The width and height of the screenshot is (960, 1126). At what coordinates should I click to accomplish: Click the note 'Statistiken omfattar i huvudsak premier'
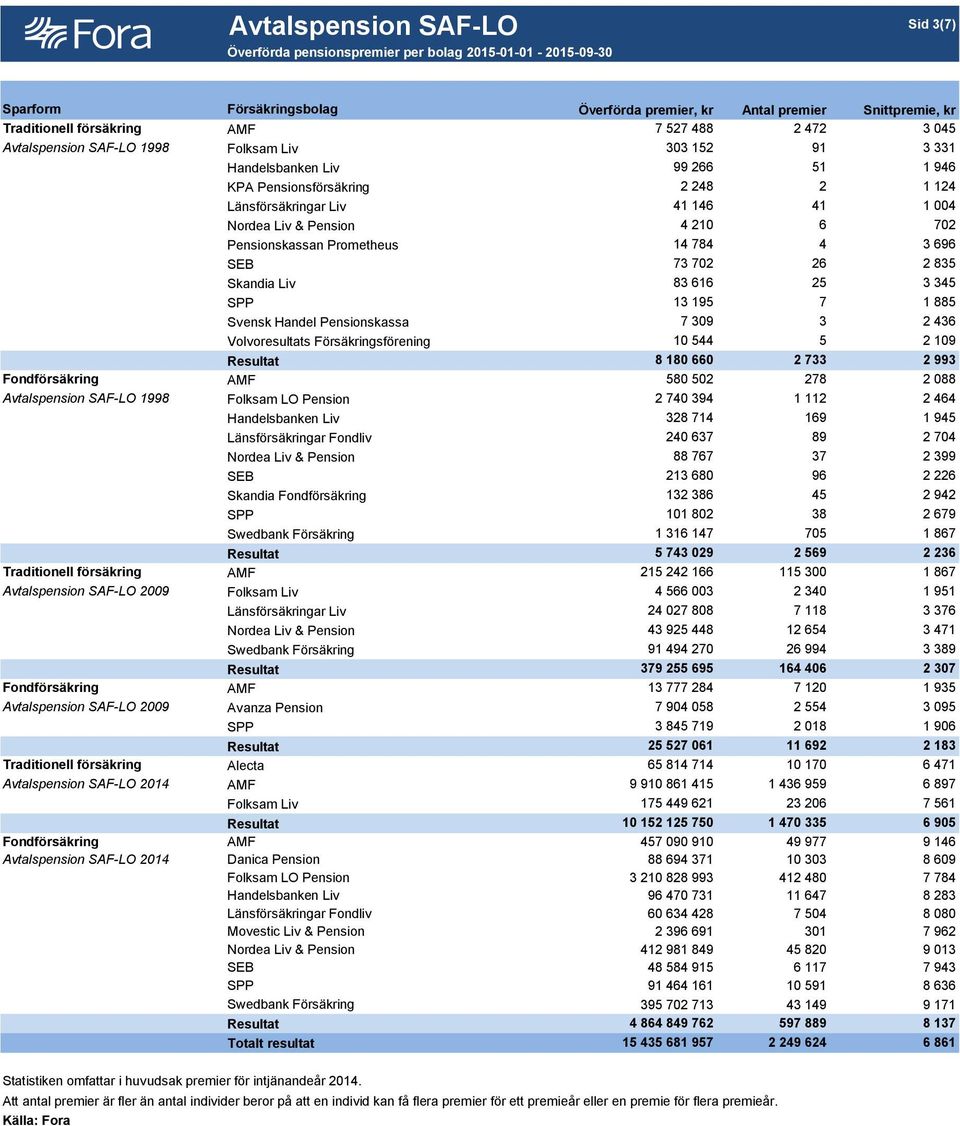(x=182, y=1081)
